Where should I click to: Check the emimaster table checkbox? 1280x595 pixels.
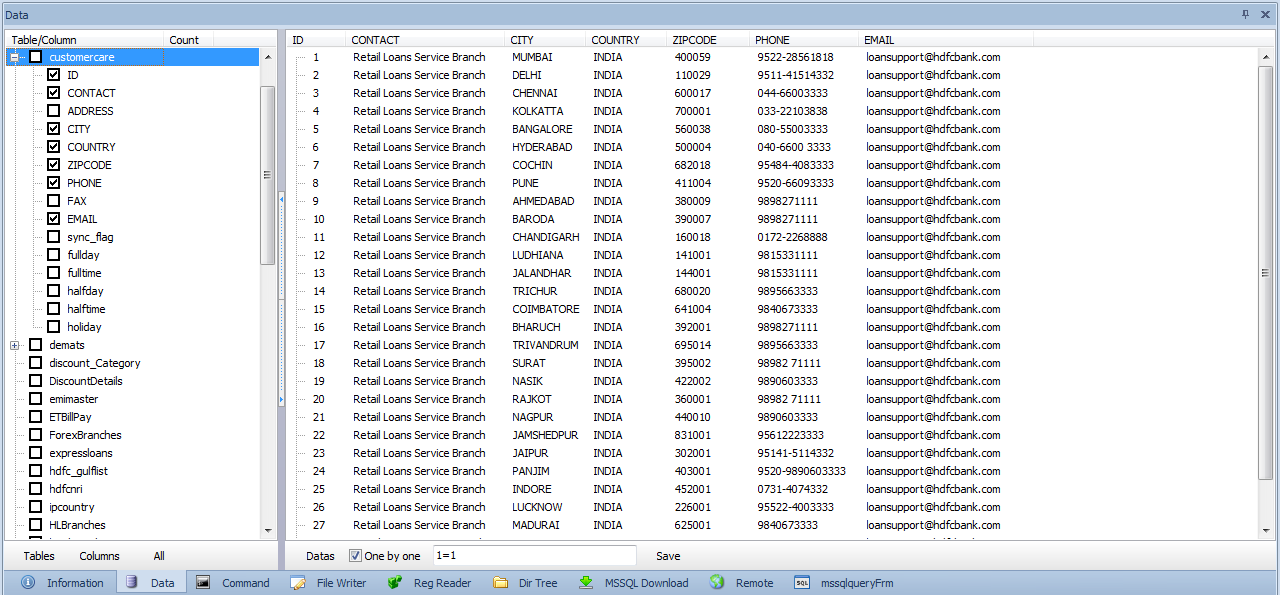click(36, 399)
